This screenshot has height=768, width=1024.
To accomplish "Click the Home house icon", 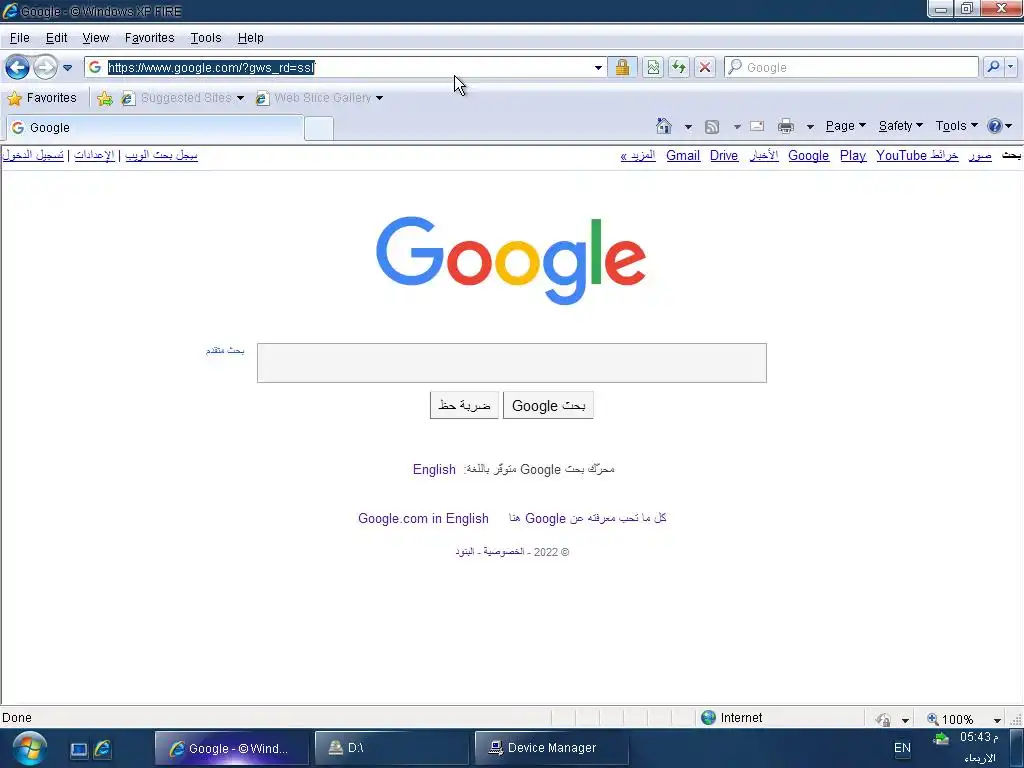I will (664, 126).
